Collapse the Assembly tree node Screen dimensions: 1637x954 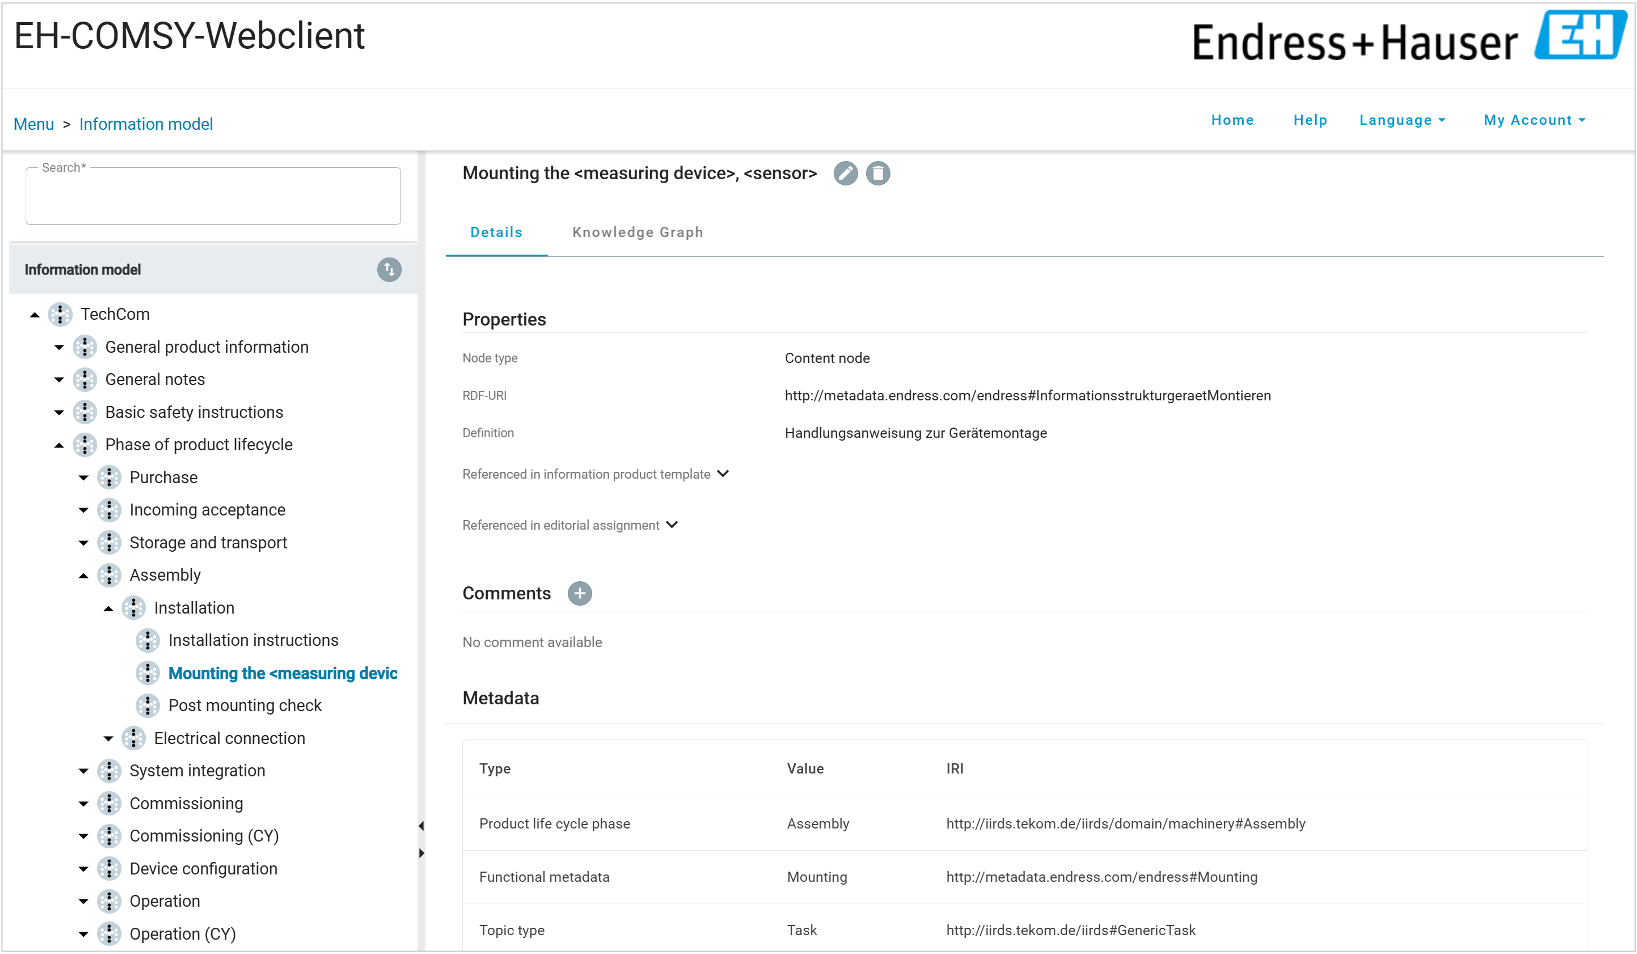(84, 576)
